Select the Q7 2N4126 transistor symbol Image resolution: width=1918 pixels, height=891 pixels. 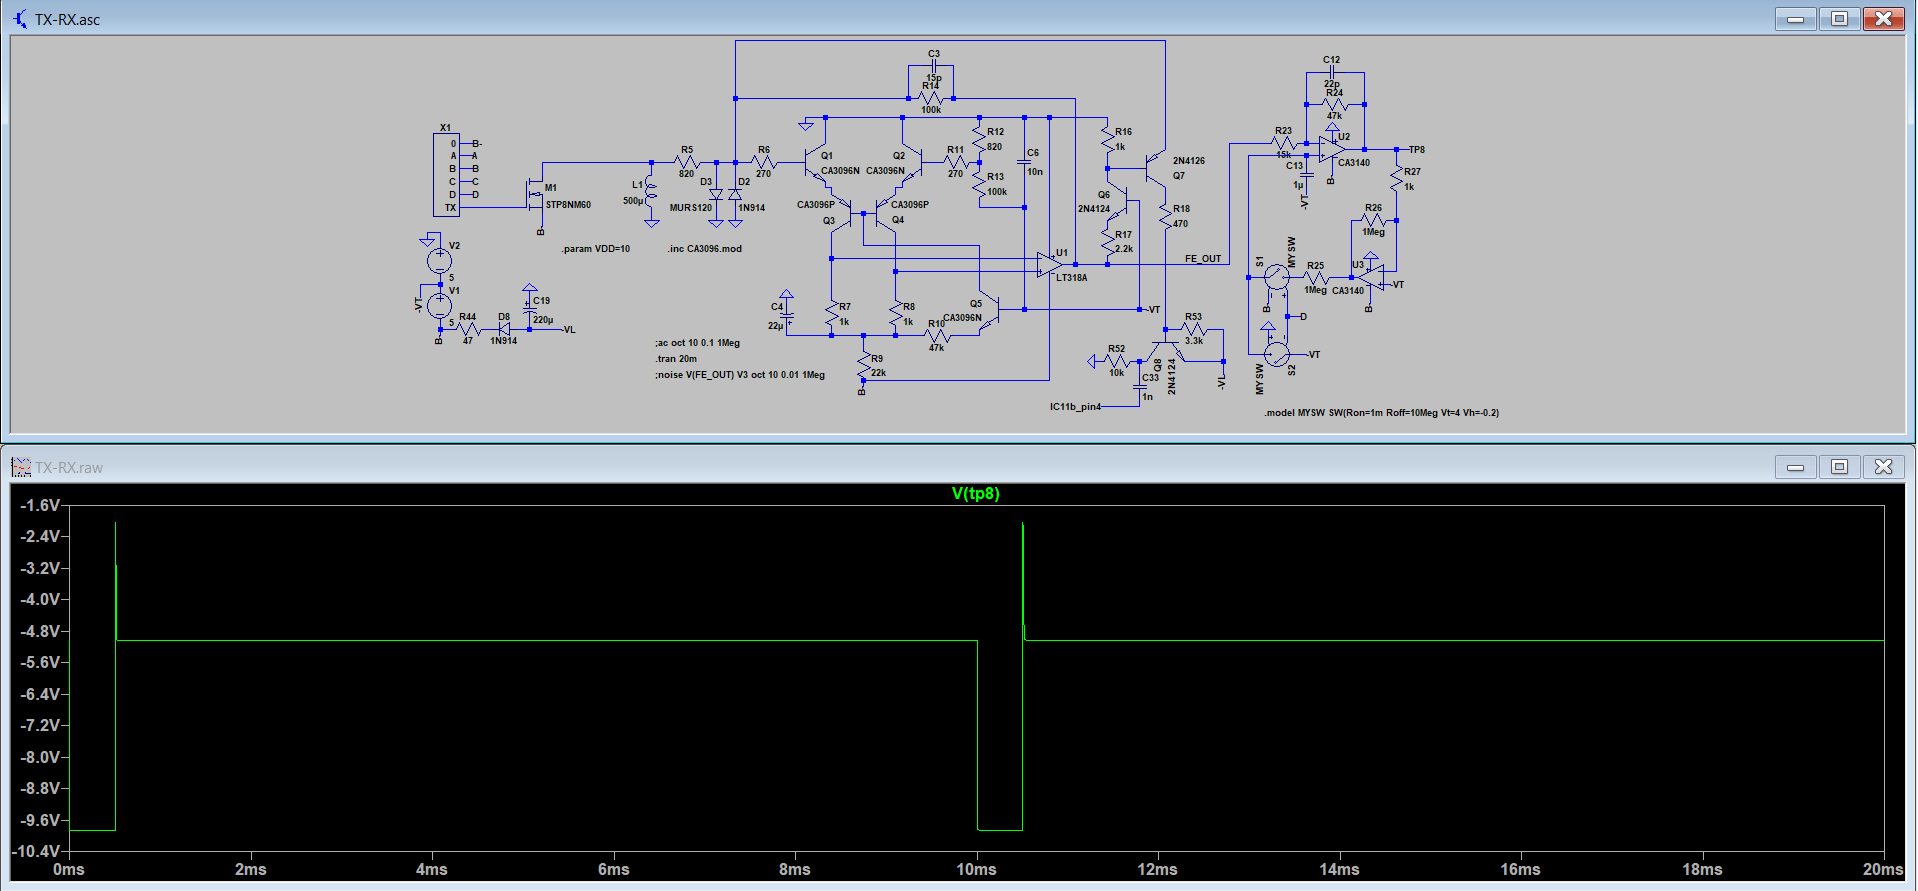1157,168
